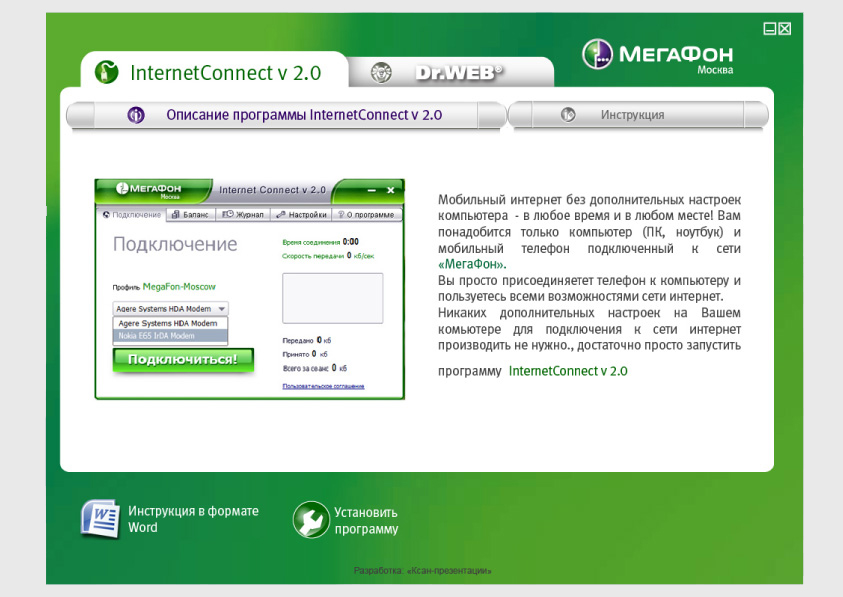
Task: Select the Баланс tab icon
Action: [x=175, y=214]
